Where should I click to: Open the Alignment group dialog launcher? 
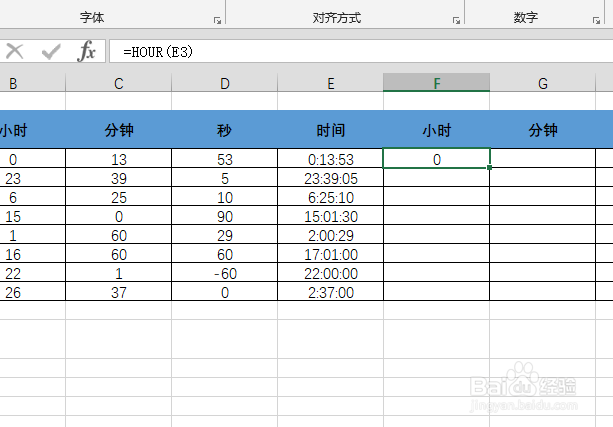click(456, 20)
